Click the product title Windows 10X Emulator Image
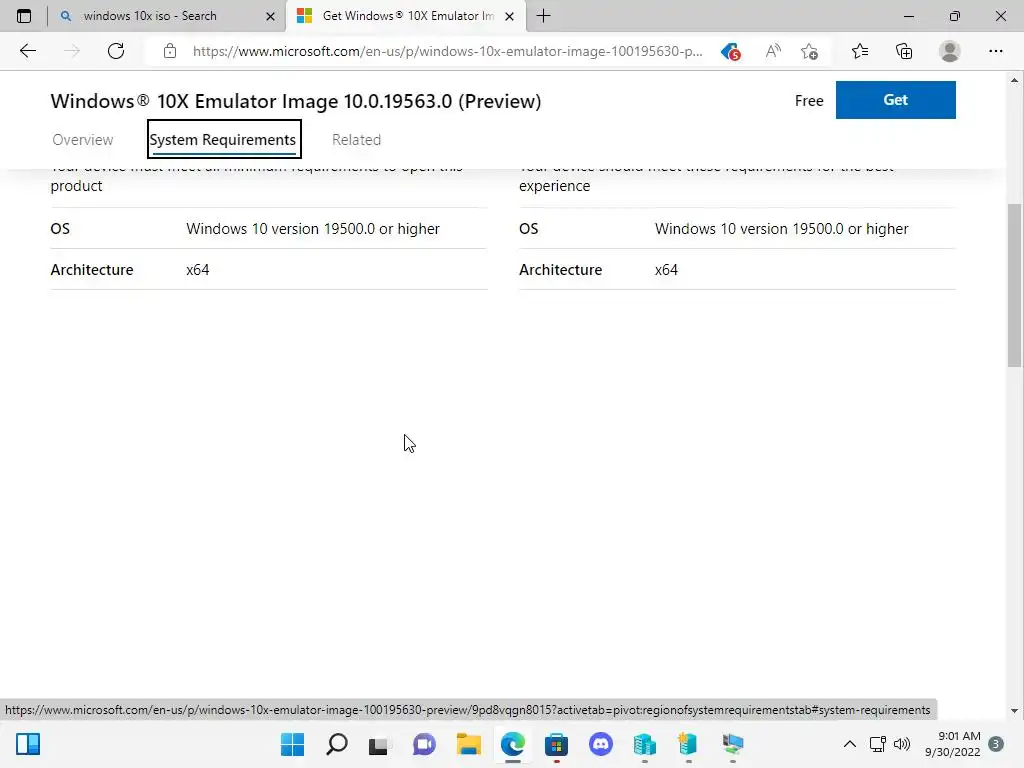Viewport: 1024px width, 768px height. tap(296, 101)
